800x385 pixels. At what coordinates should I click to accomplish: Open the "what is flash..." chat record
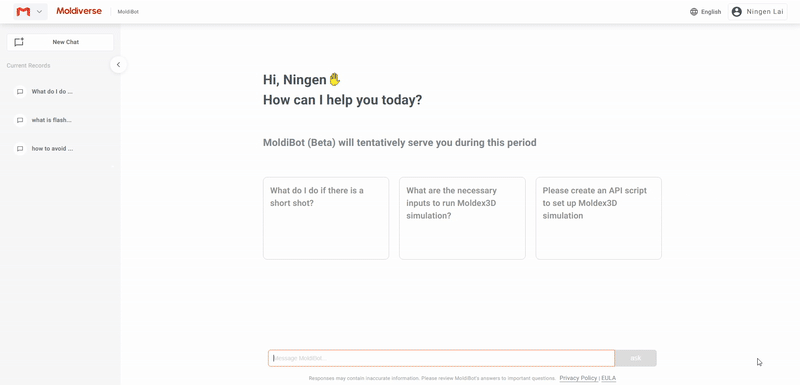point(52,120)
